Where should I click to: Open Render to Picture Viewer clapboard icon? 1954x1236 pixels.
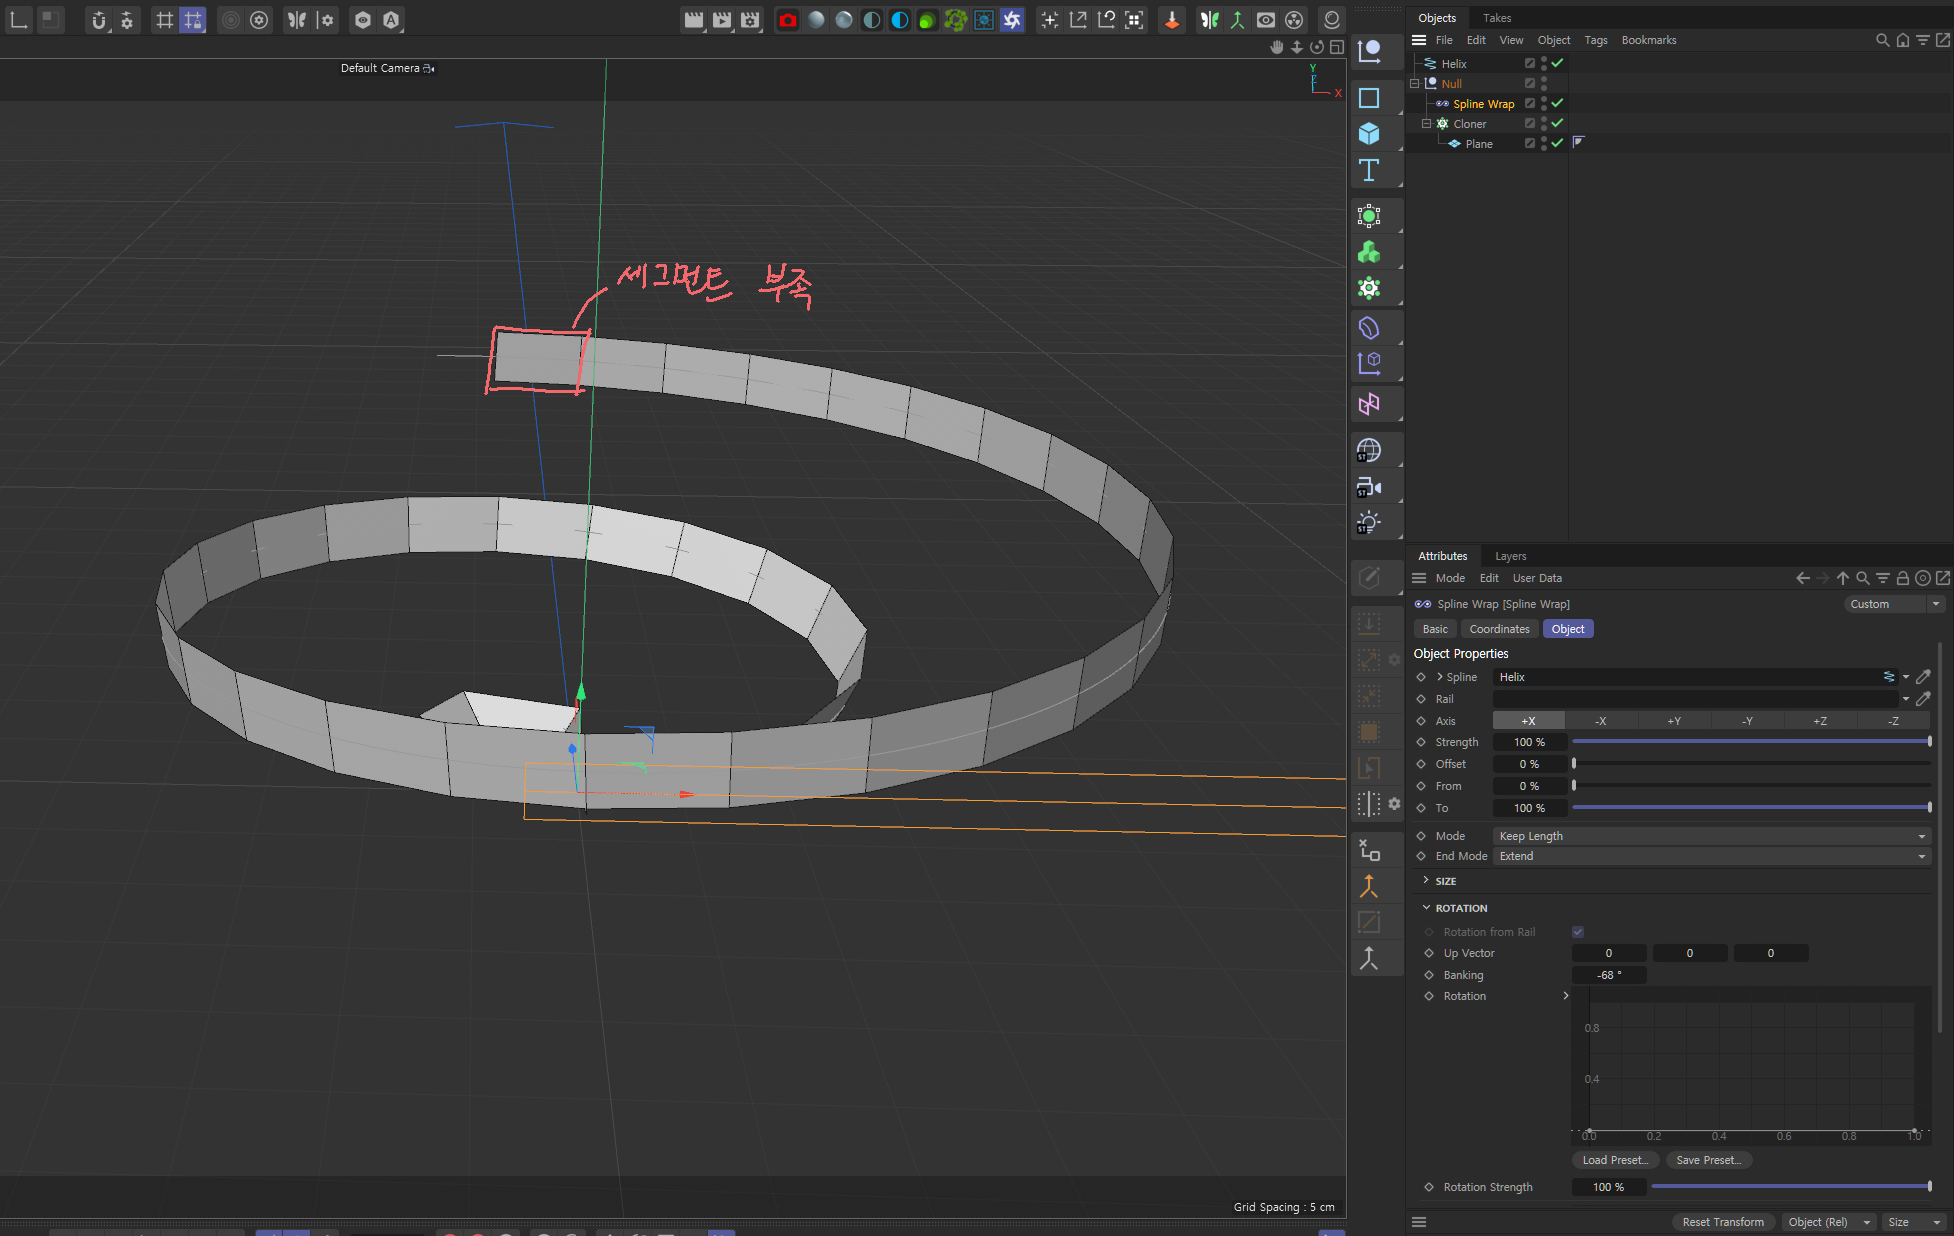point(722,20)
